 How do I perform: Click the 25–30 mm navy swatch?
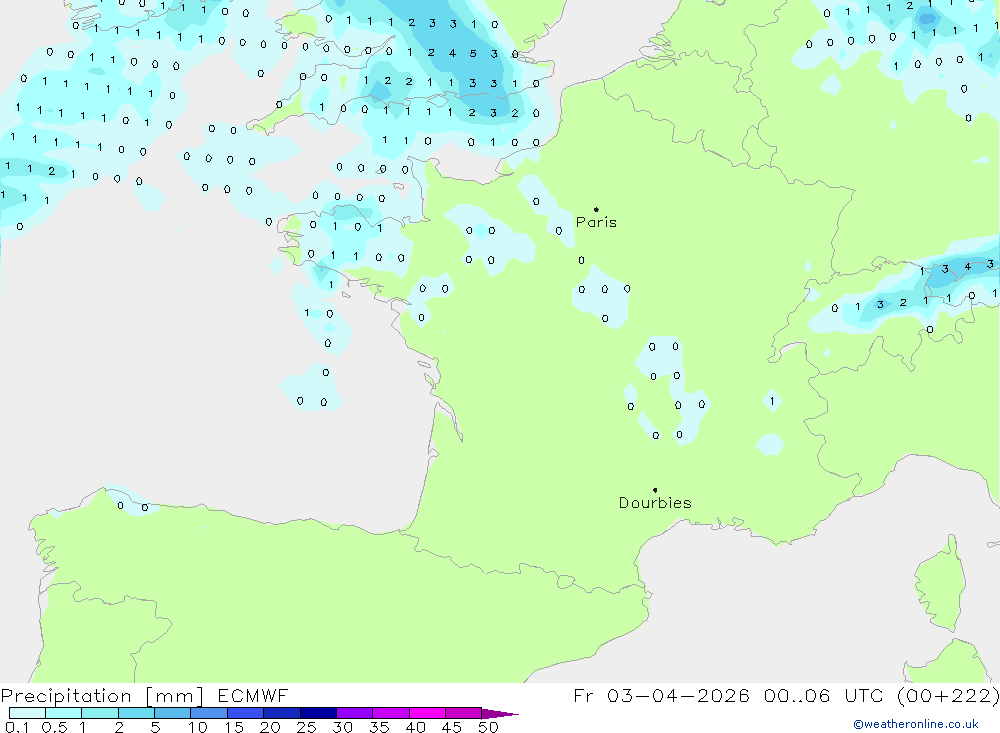318,713
